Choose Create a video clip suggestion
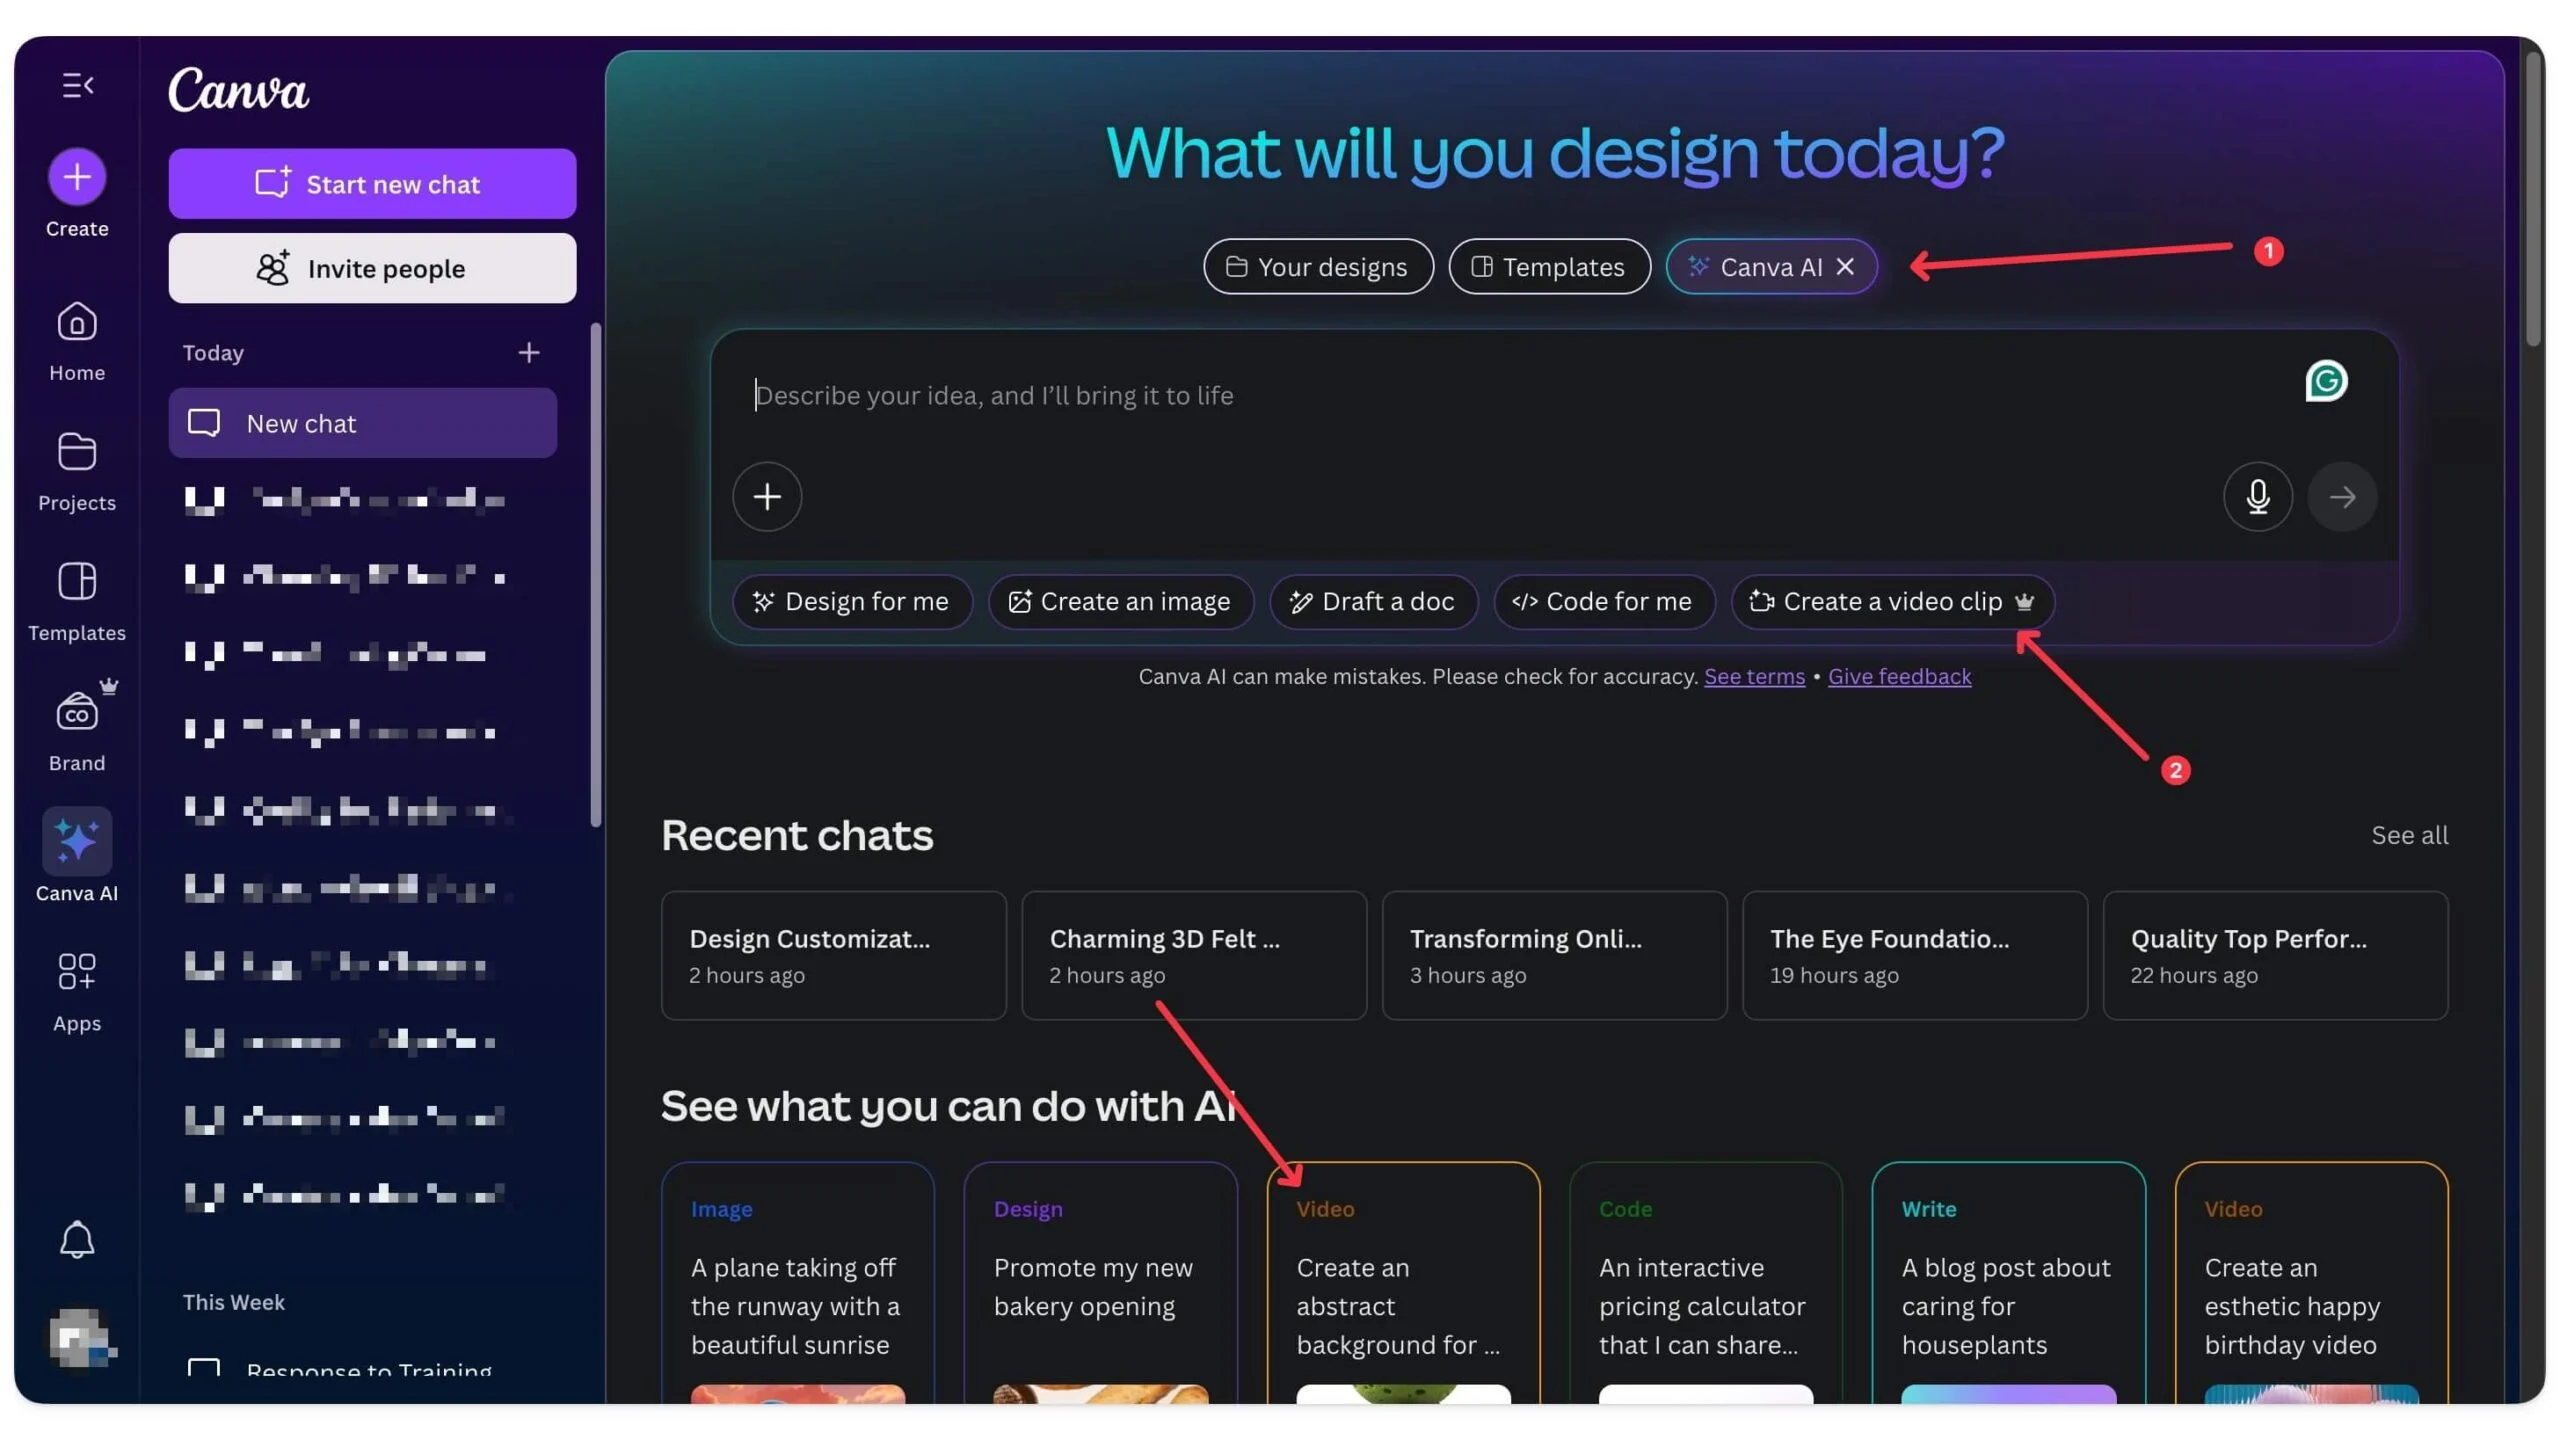The height and width of the screenshot is (1440, 2560). coord(1892,602)
